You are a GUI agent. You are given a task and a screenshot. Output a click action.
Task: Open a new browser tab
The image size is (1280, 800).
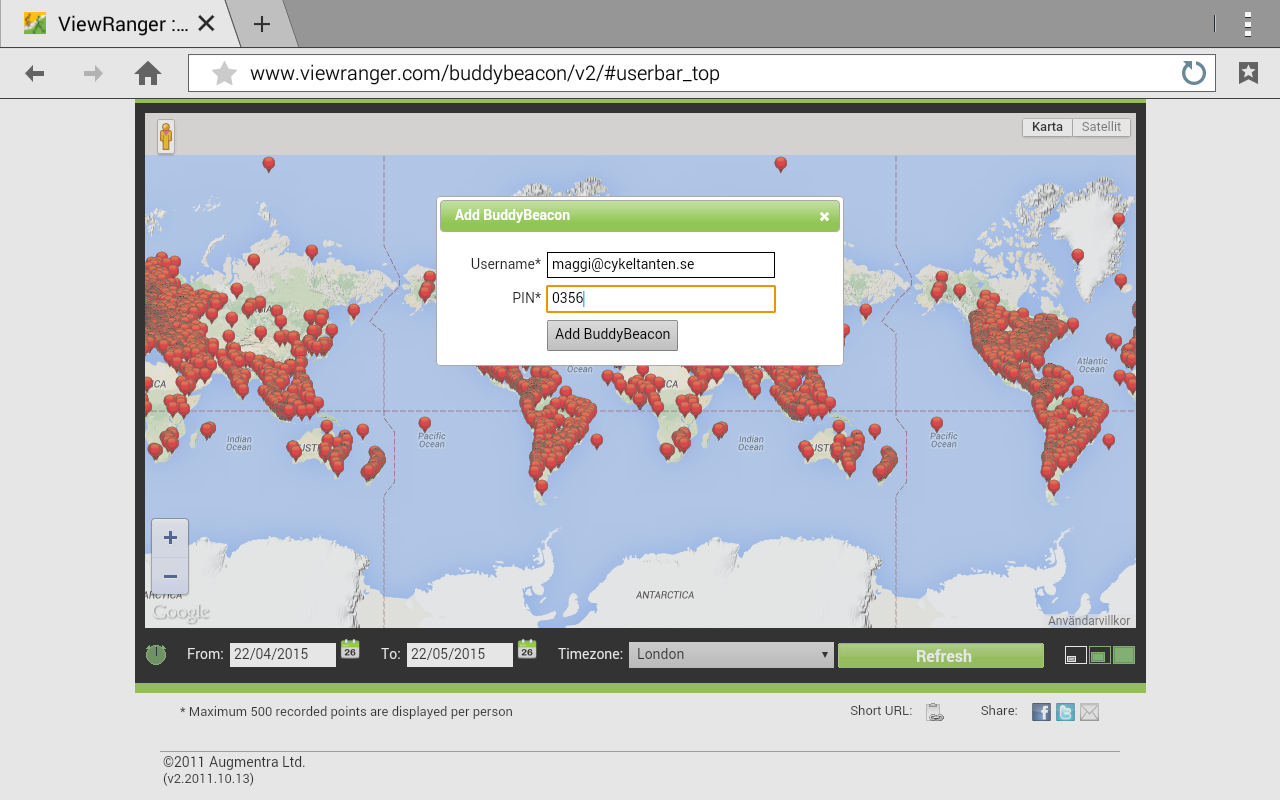(262, 24)
